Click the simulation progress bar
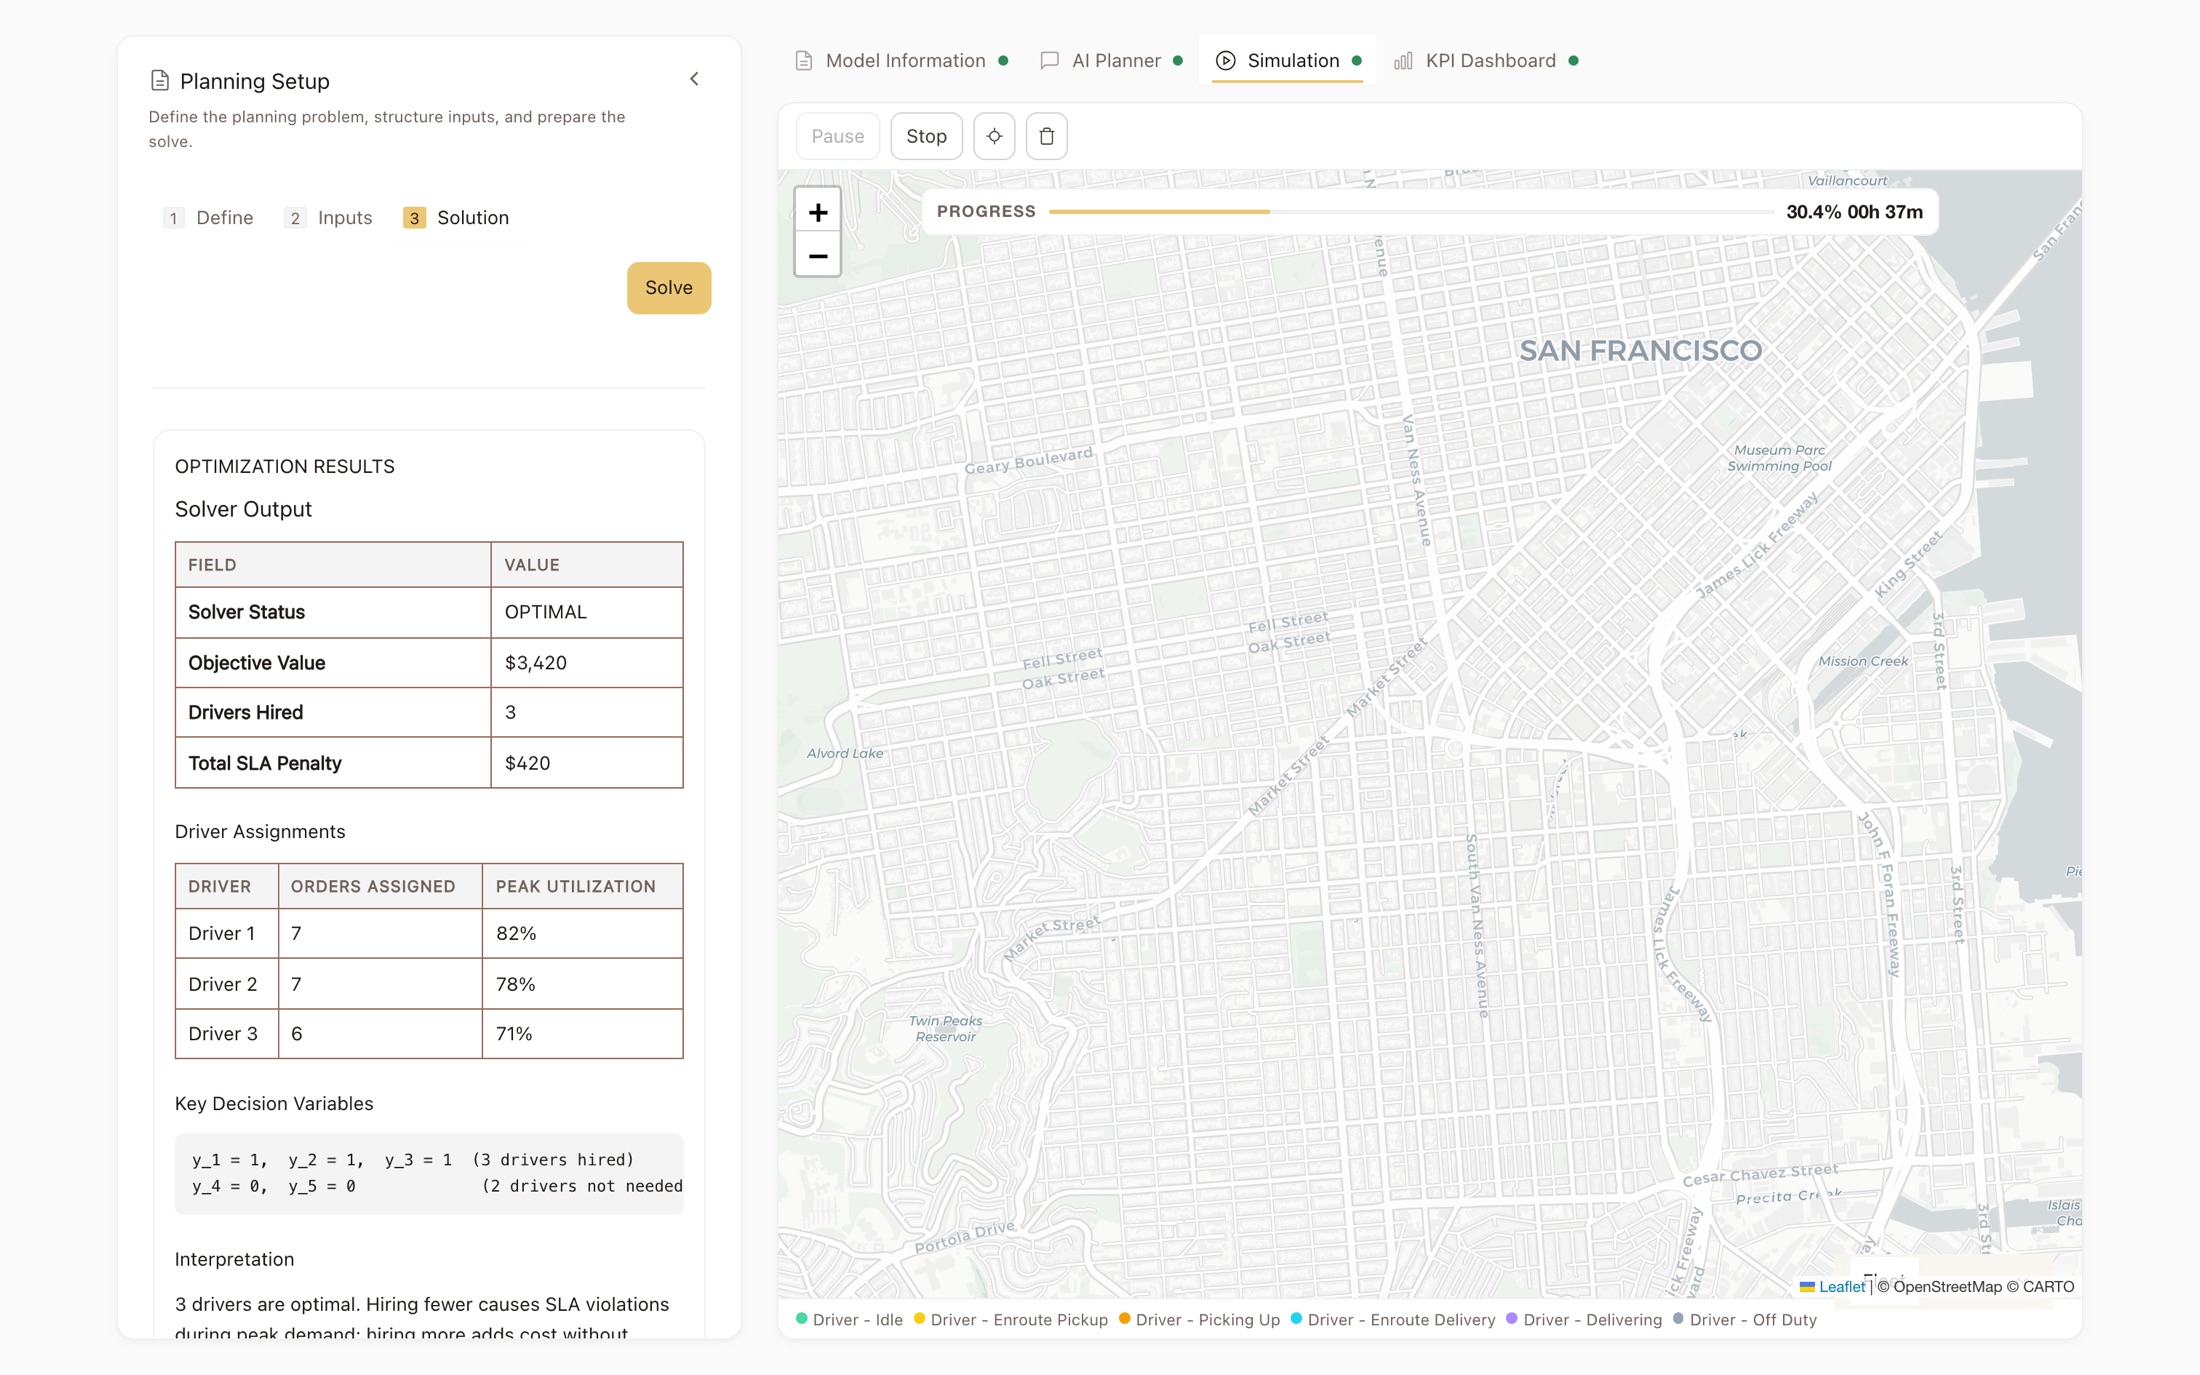This screenshot has width=2200, height=1375. (1411, 212)
